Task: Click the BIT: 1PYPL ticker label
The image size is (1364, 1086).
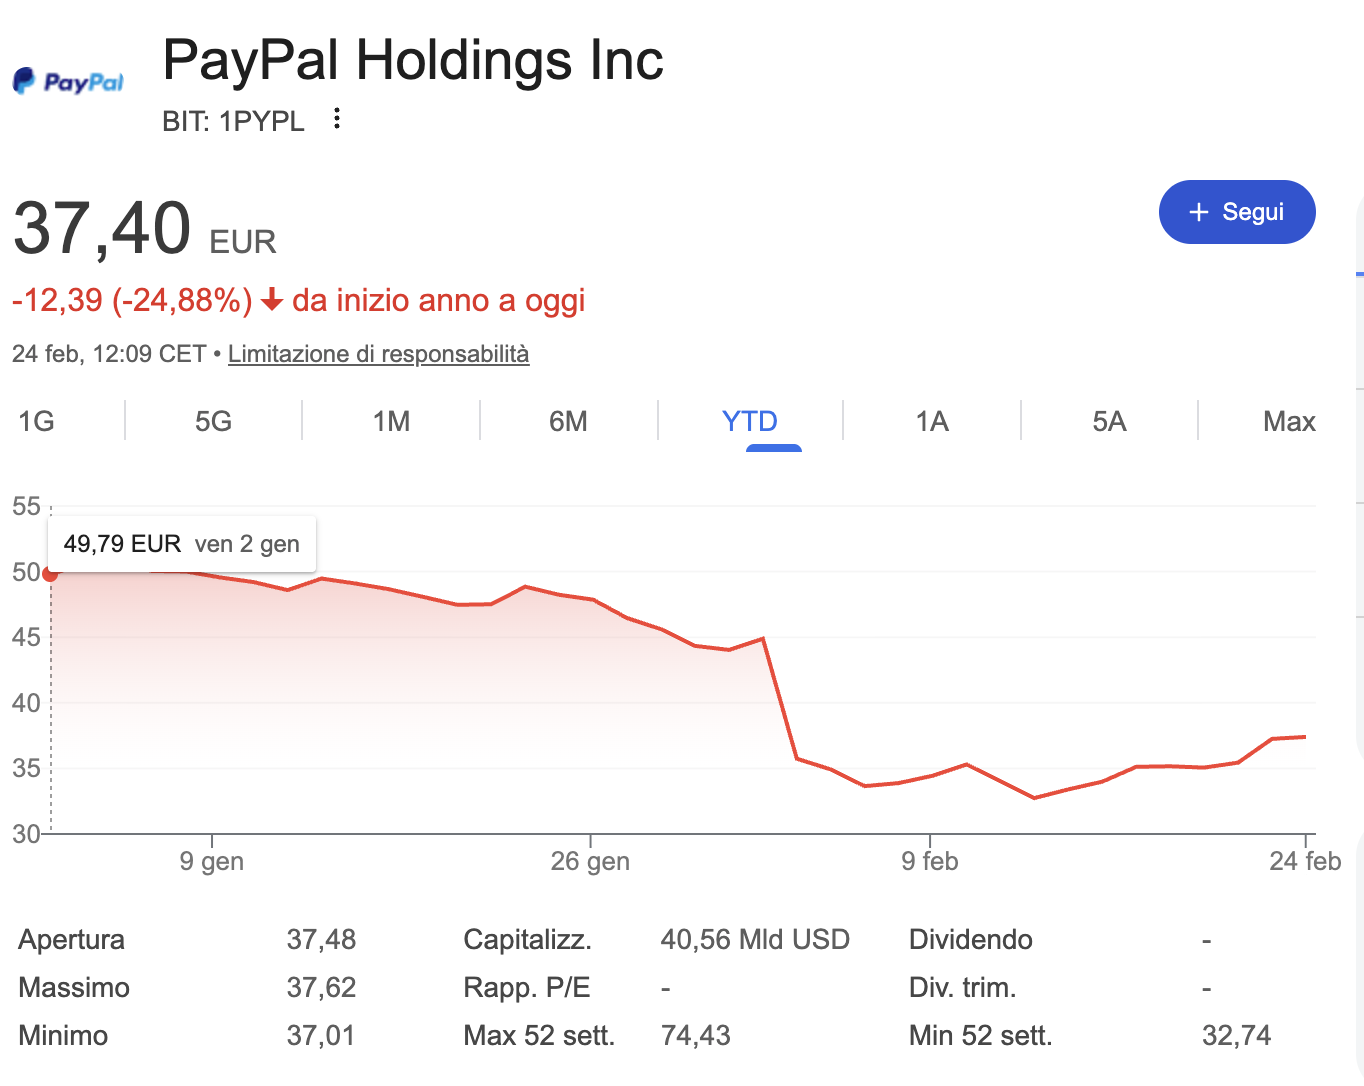Action: click(x=234, y=120)
